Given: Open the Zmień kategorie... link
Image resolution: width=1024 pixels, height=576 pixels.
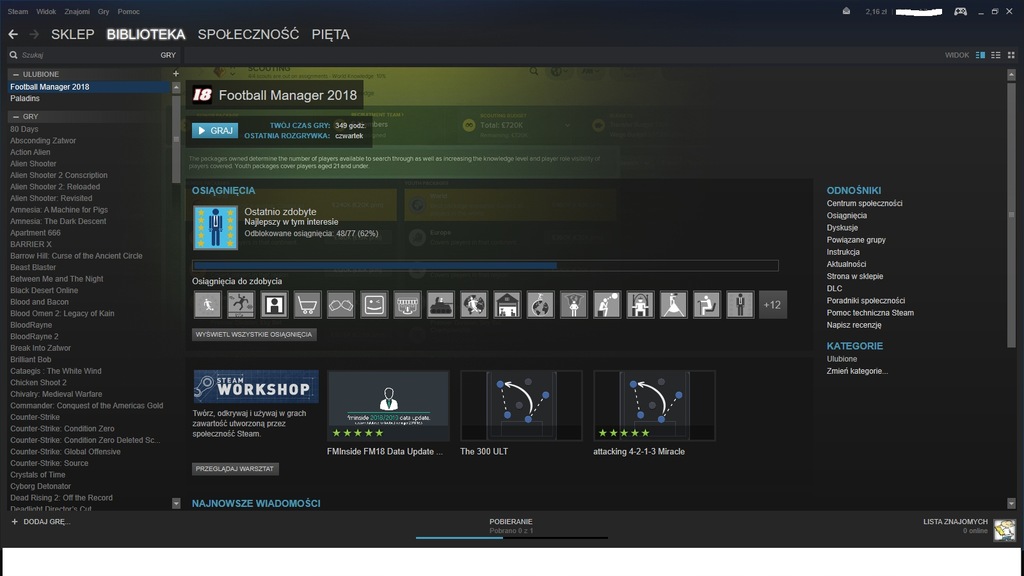Looking at the screenshot, I should (857, 371).
